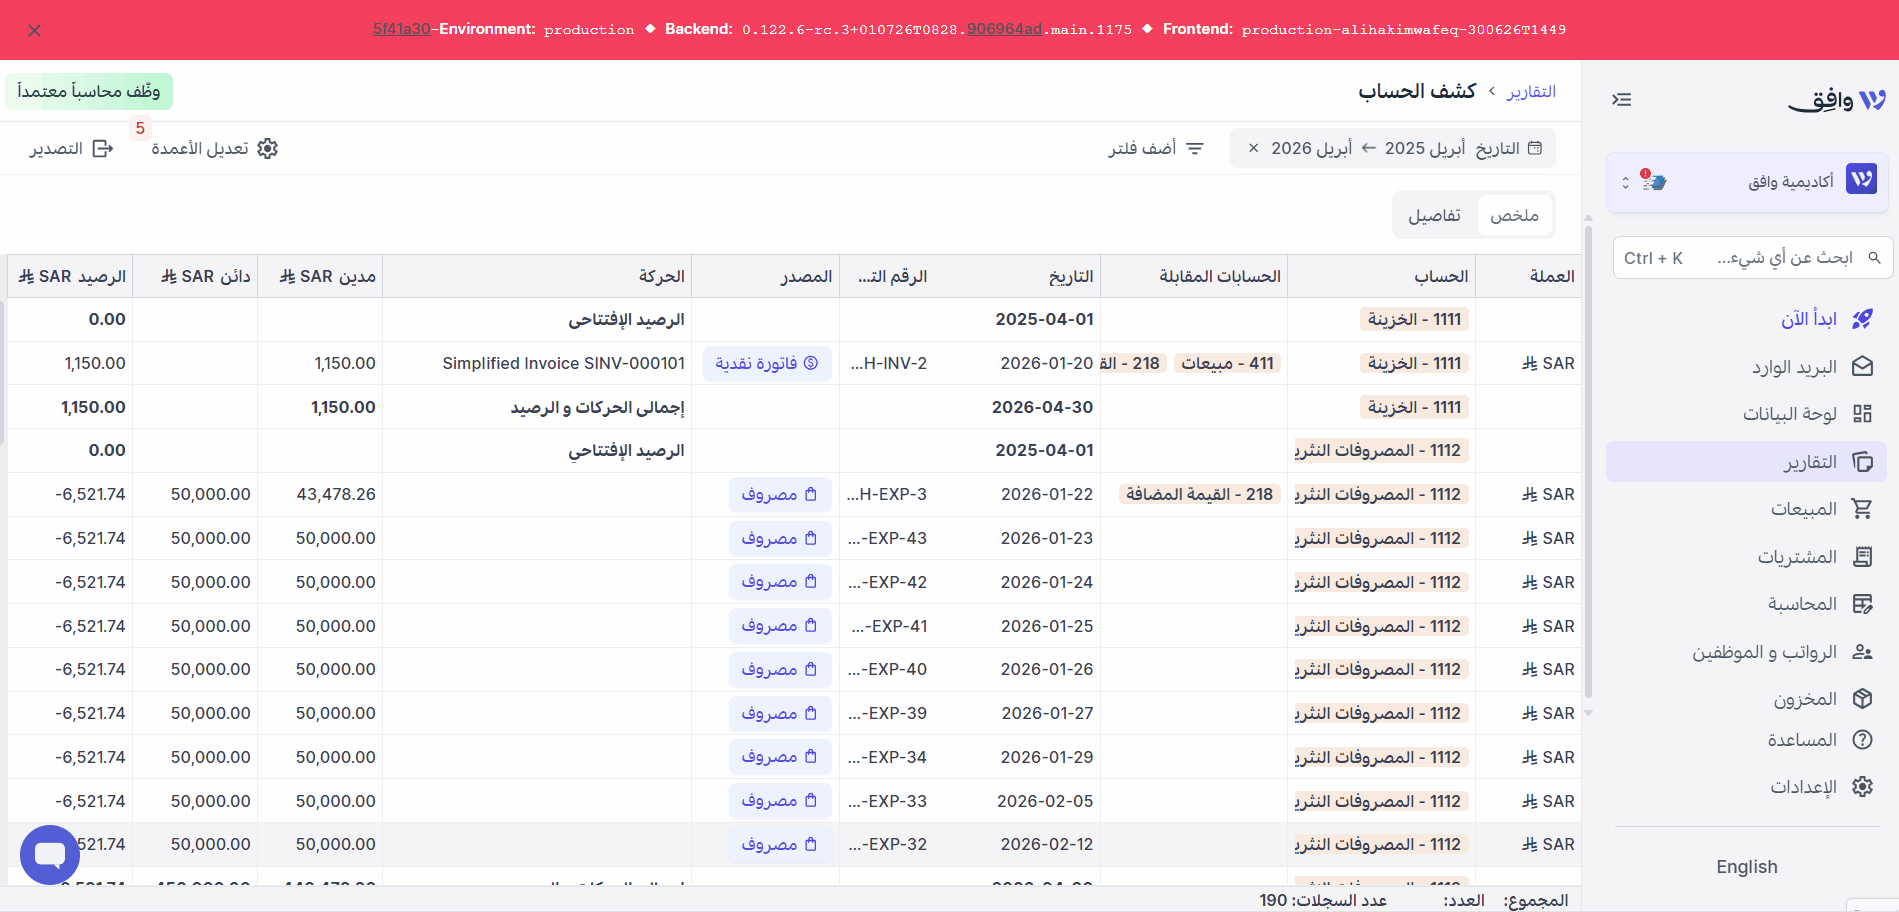Image resolution: width=1899 pixels, height=912 pixels.
Task: Open مصروف badge for EXP-33 row
Action: point(779,801)
